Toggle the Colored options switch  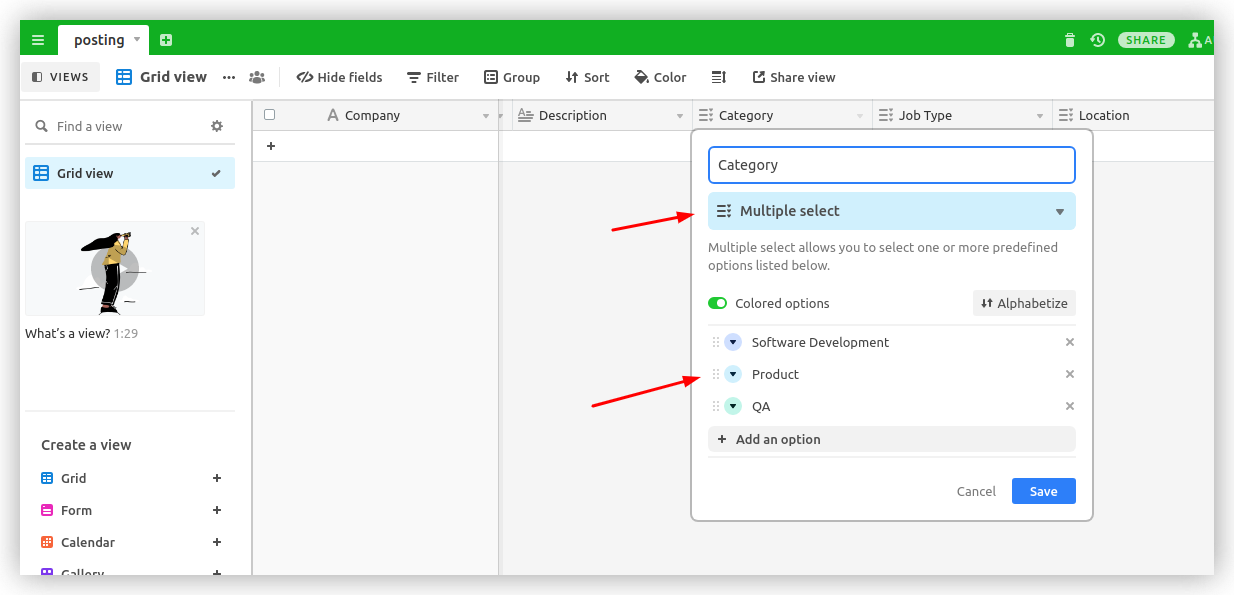pyautogui.click(x=717, y=303)
